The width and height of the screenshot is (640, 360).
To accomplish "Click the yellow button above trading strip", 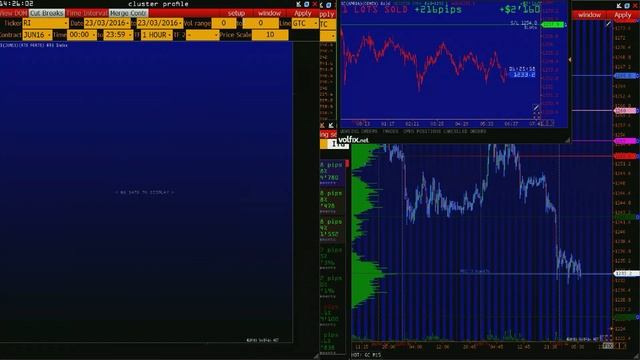I will coord(324,144).
